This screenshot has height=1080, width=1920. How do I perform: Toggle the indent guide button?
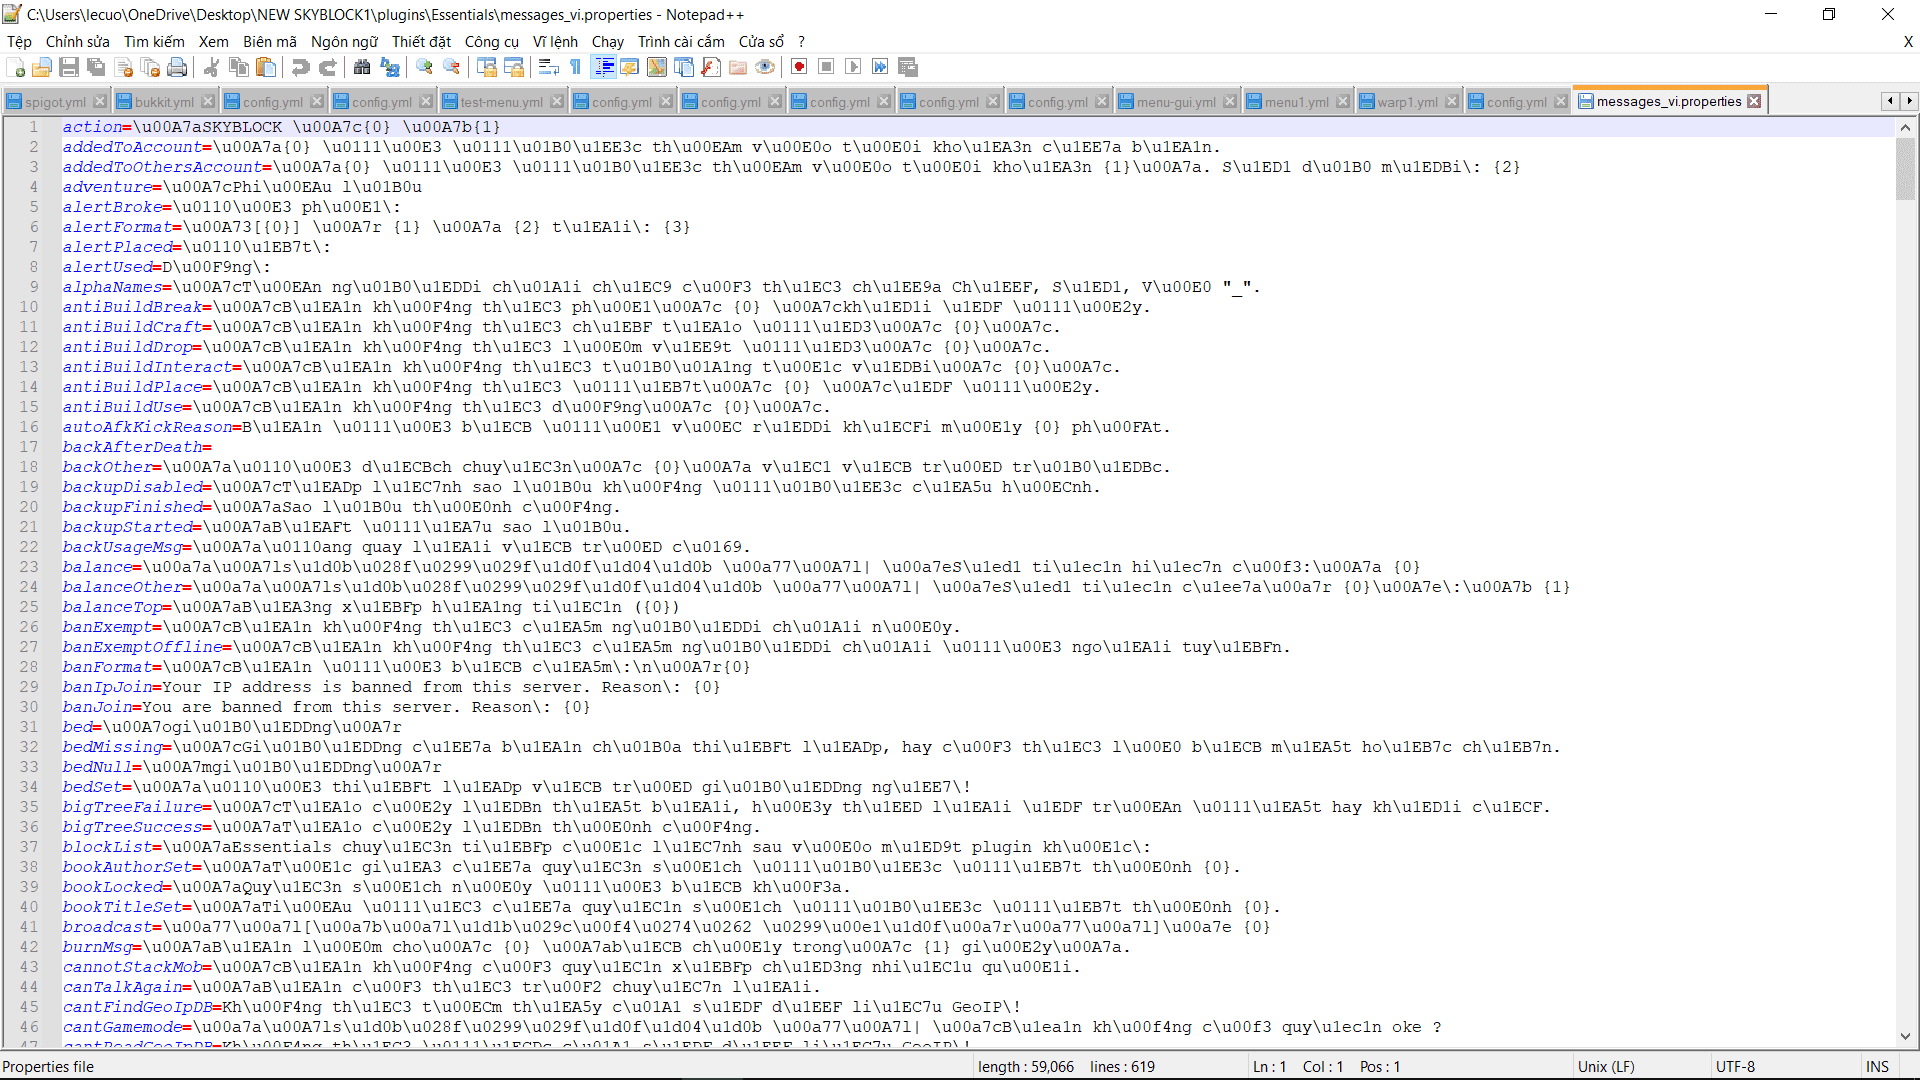pos(604,67)
